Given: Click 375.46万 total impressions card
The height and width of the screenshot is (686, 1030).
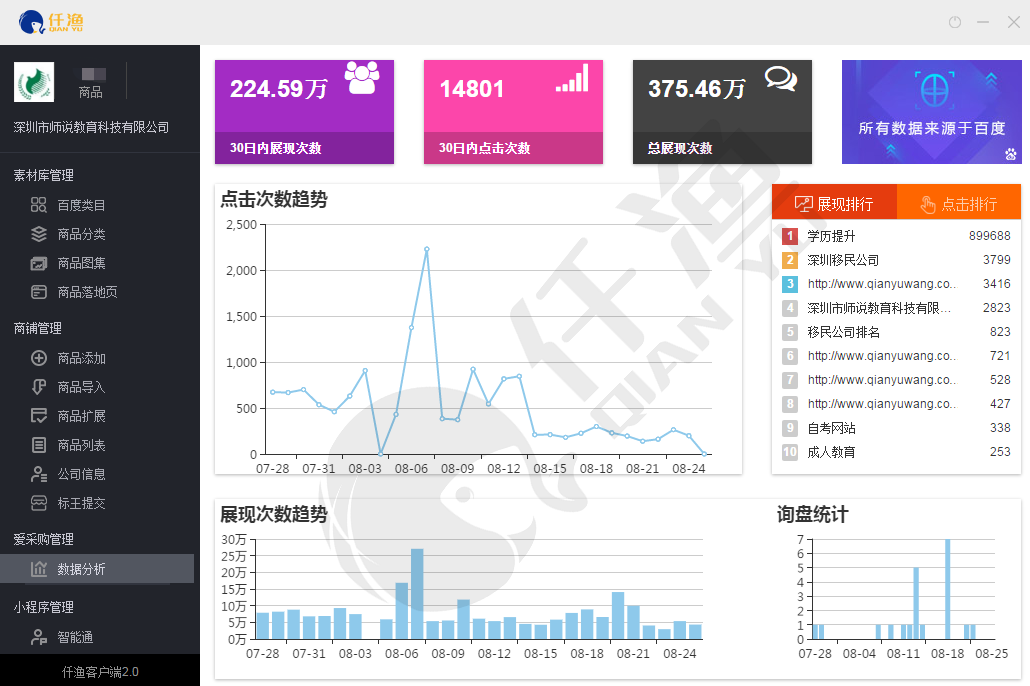Looking at the screenshot, I should tap(722, 112).
